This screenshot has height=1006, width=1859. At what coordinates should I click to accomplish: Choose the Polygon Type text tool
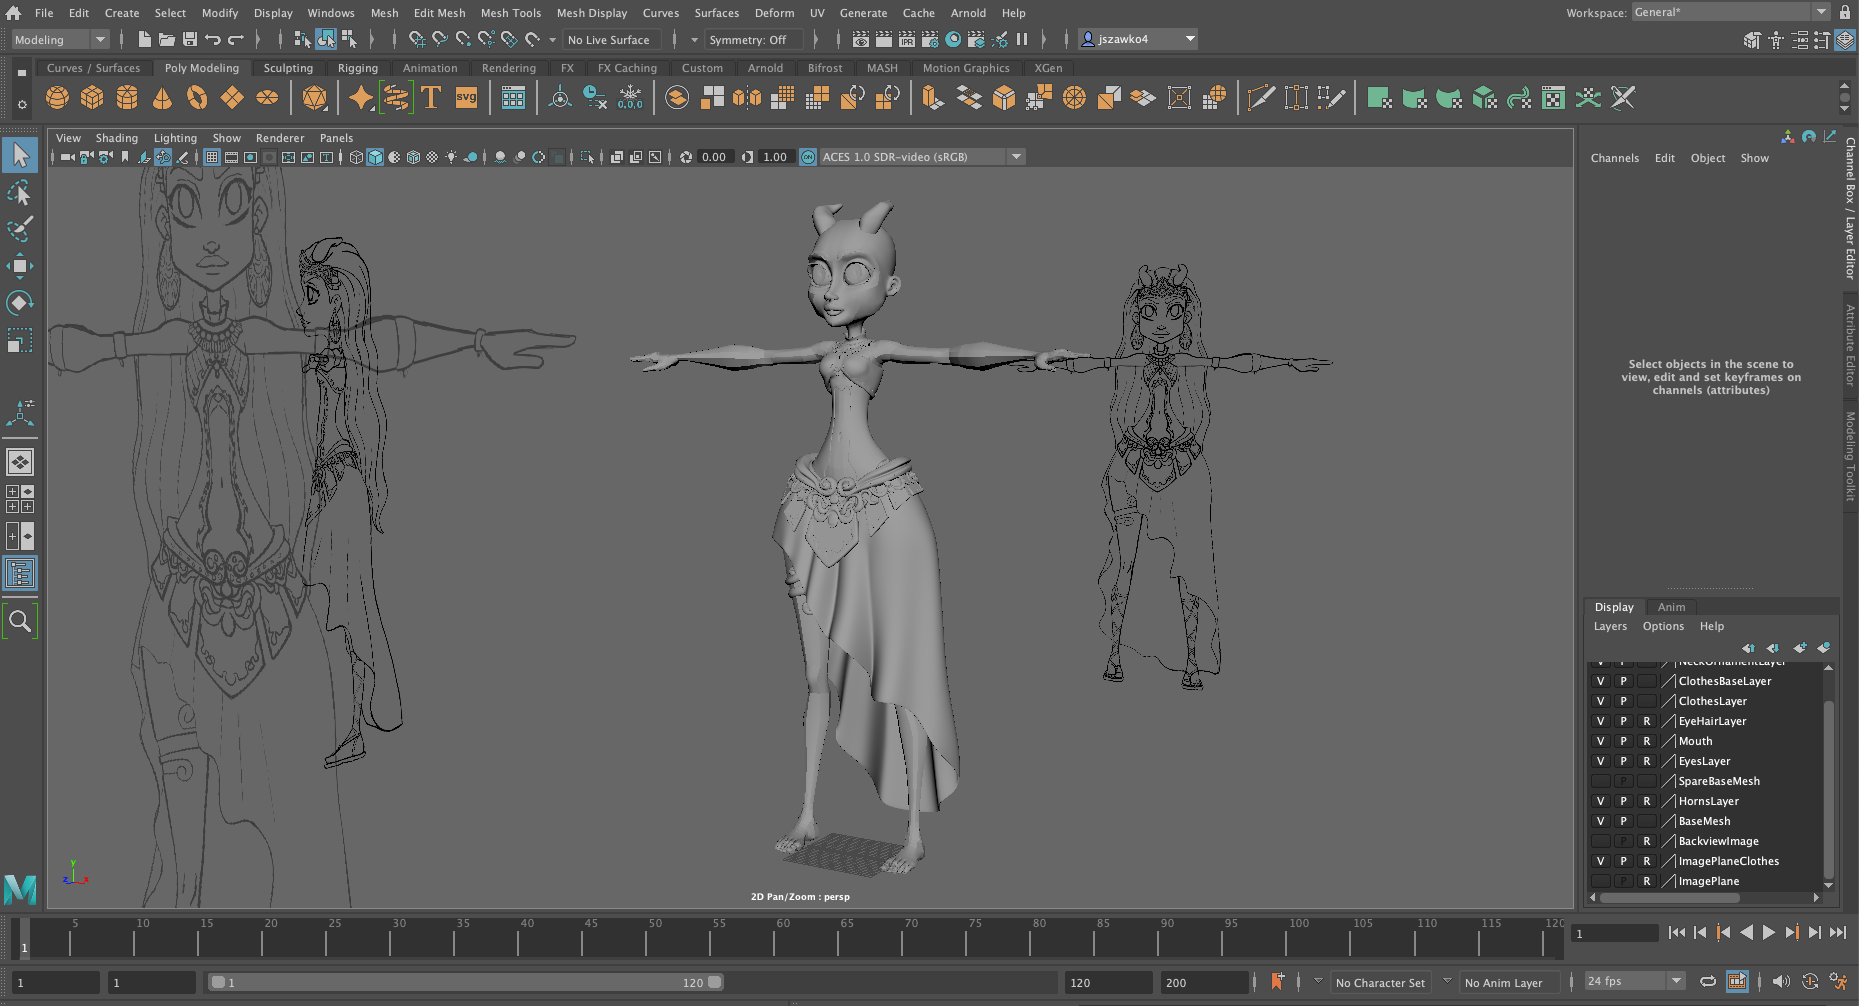(431, 98)
